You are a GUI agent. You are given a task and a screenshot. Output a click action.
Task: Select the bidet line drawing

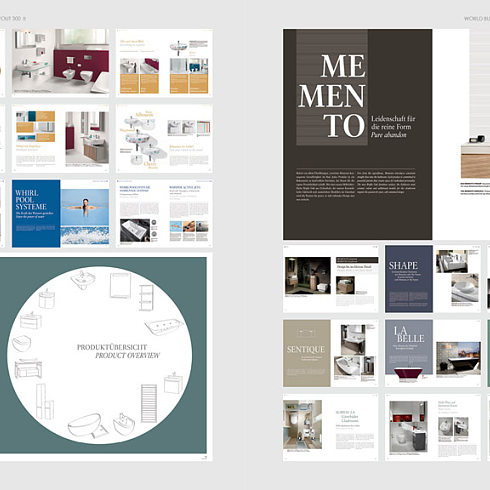124,424
